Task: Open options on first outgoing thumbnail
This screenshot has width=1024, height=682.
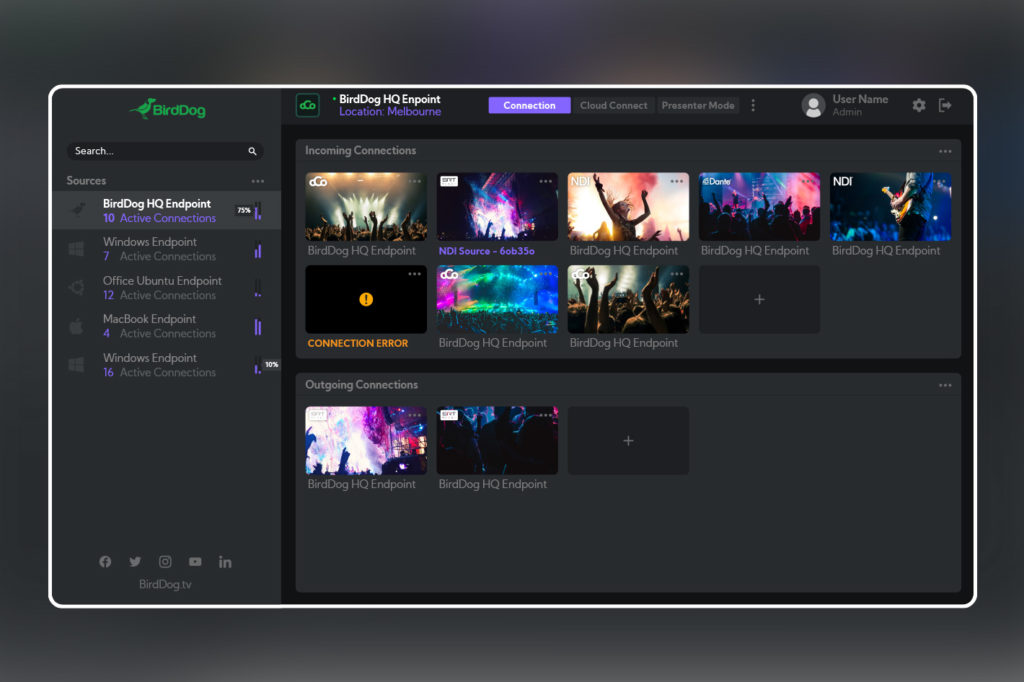Action: coord(415,415)
